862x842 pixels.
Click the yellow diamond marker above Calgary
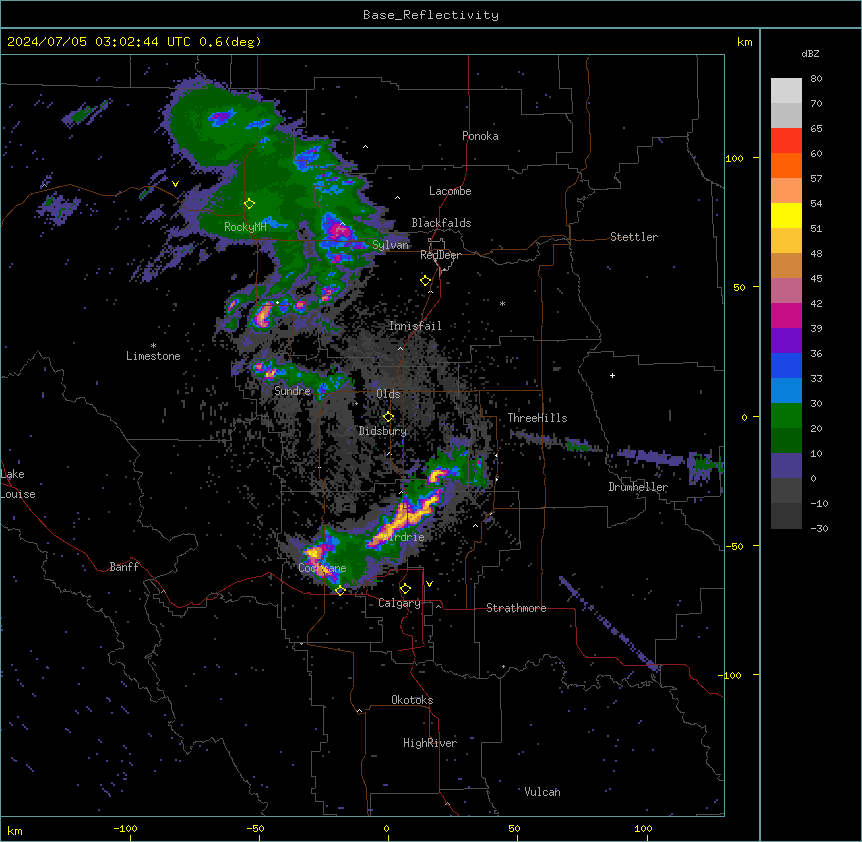[x=405, y=589]
